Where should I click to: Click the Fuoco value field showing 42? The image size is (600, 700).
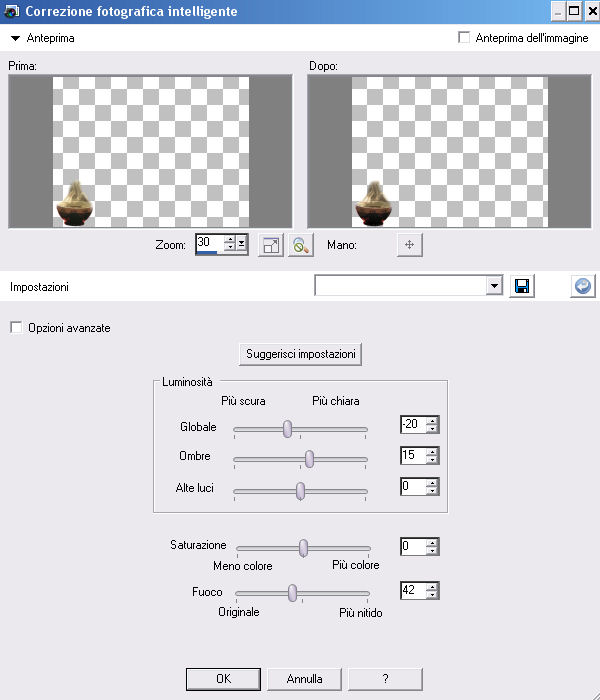(x=413, y=590)
